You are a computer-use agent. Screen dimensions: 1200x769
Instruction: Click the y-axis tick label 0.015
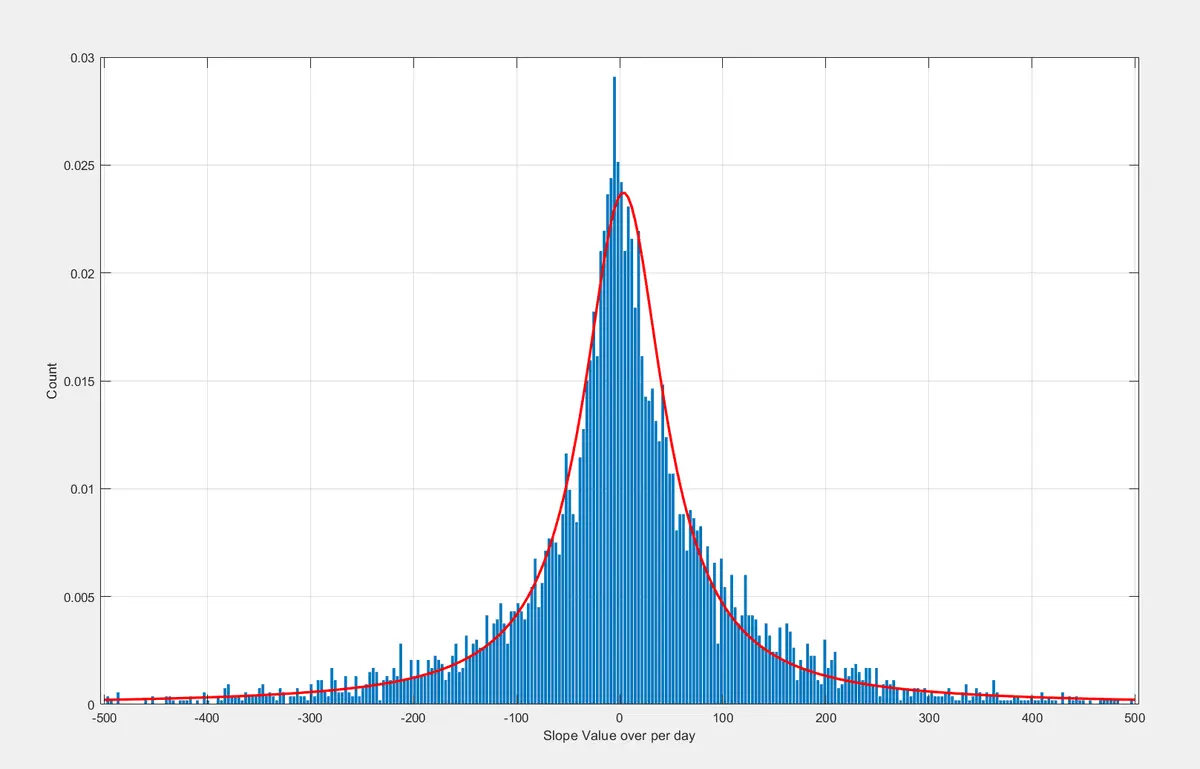tap(78, 381)
